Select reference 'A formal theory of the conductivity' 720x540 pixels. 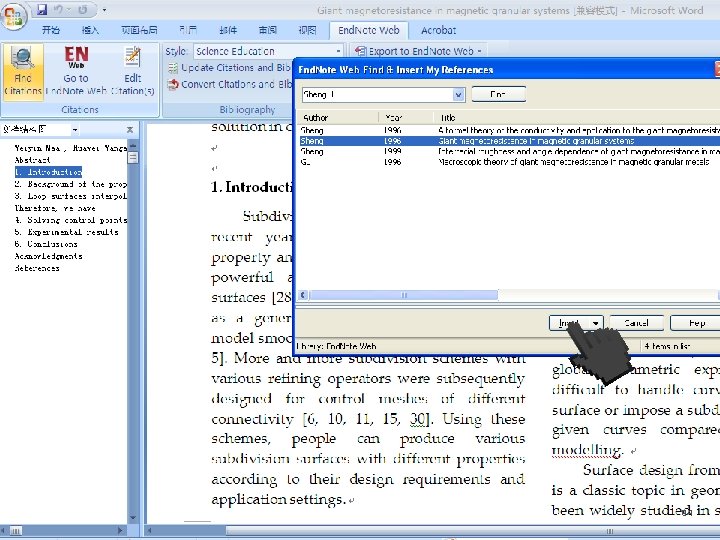pos(509,130)
